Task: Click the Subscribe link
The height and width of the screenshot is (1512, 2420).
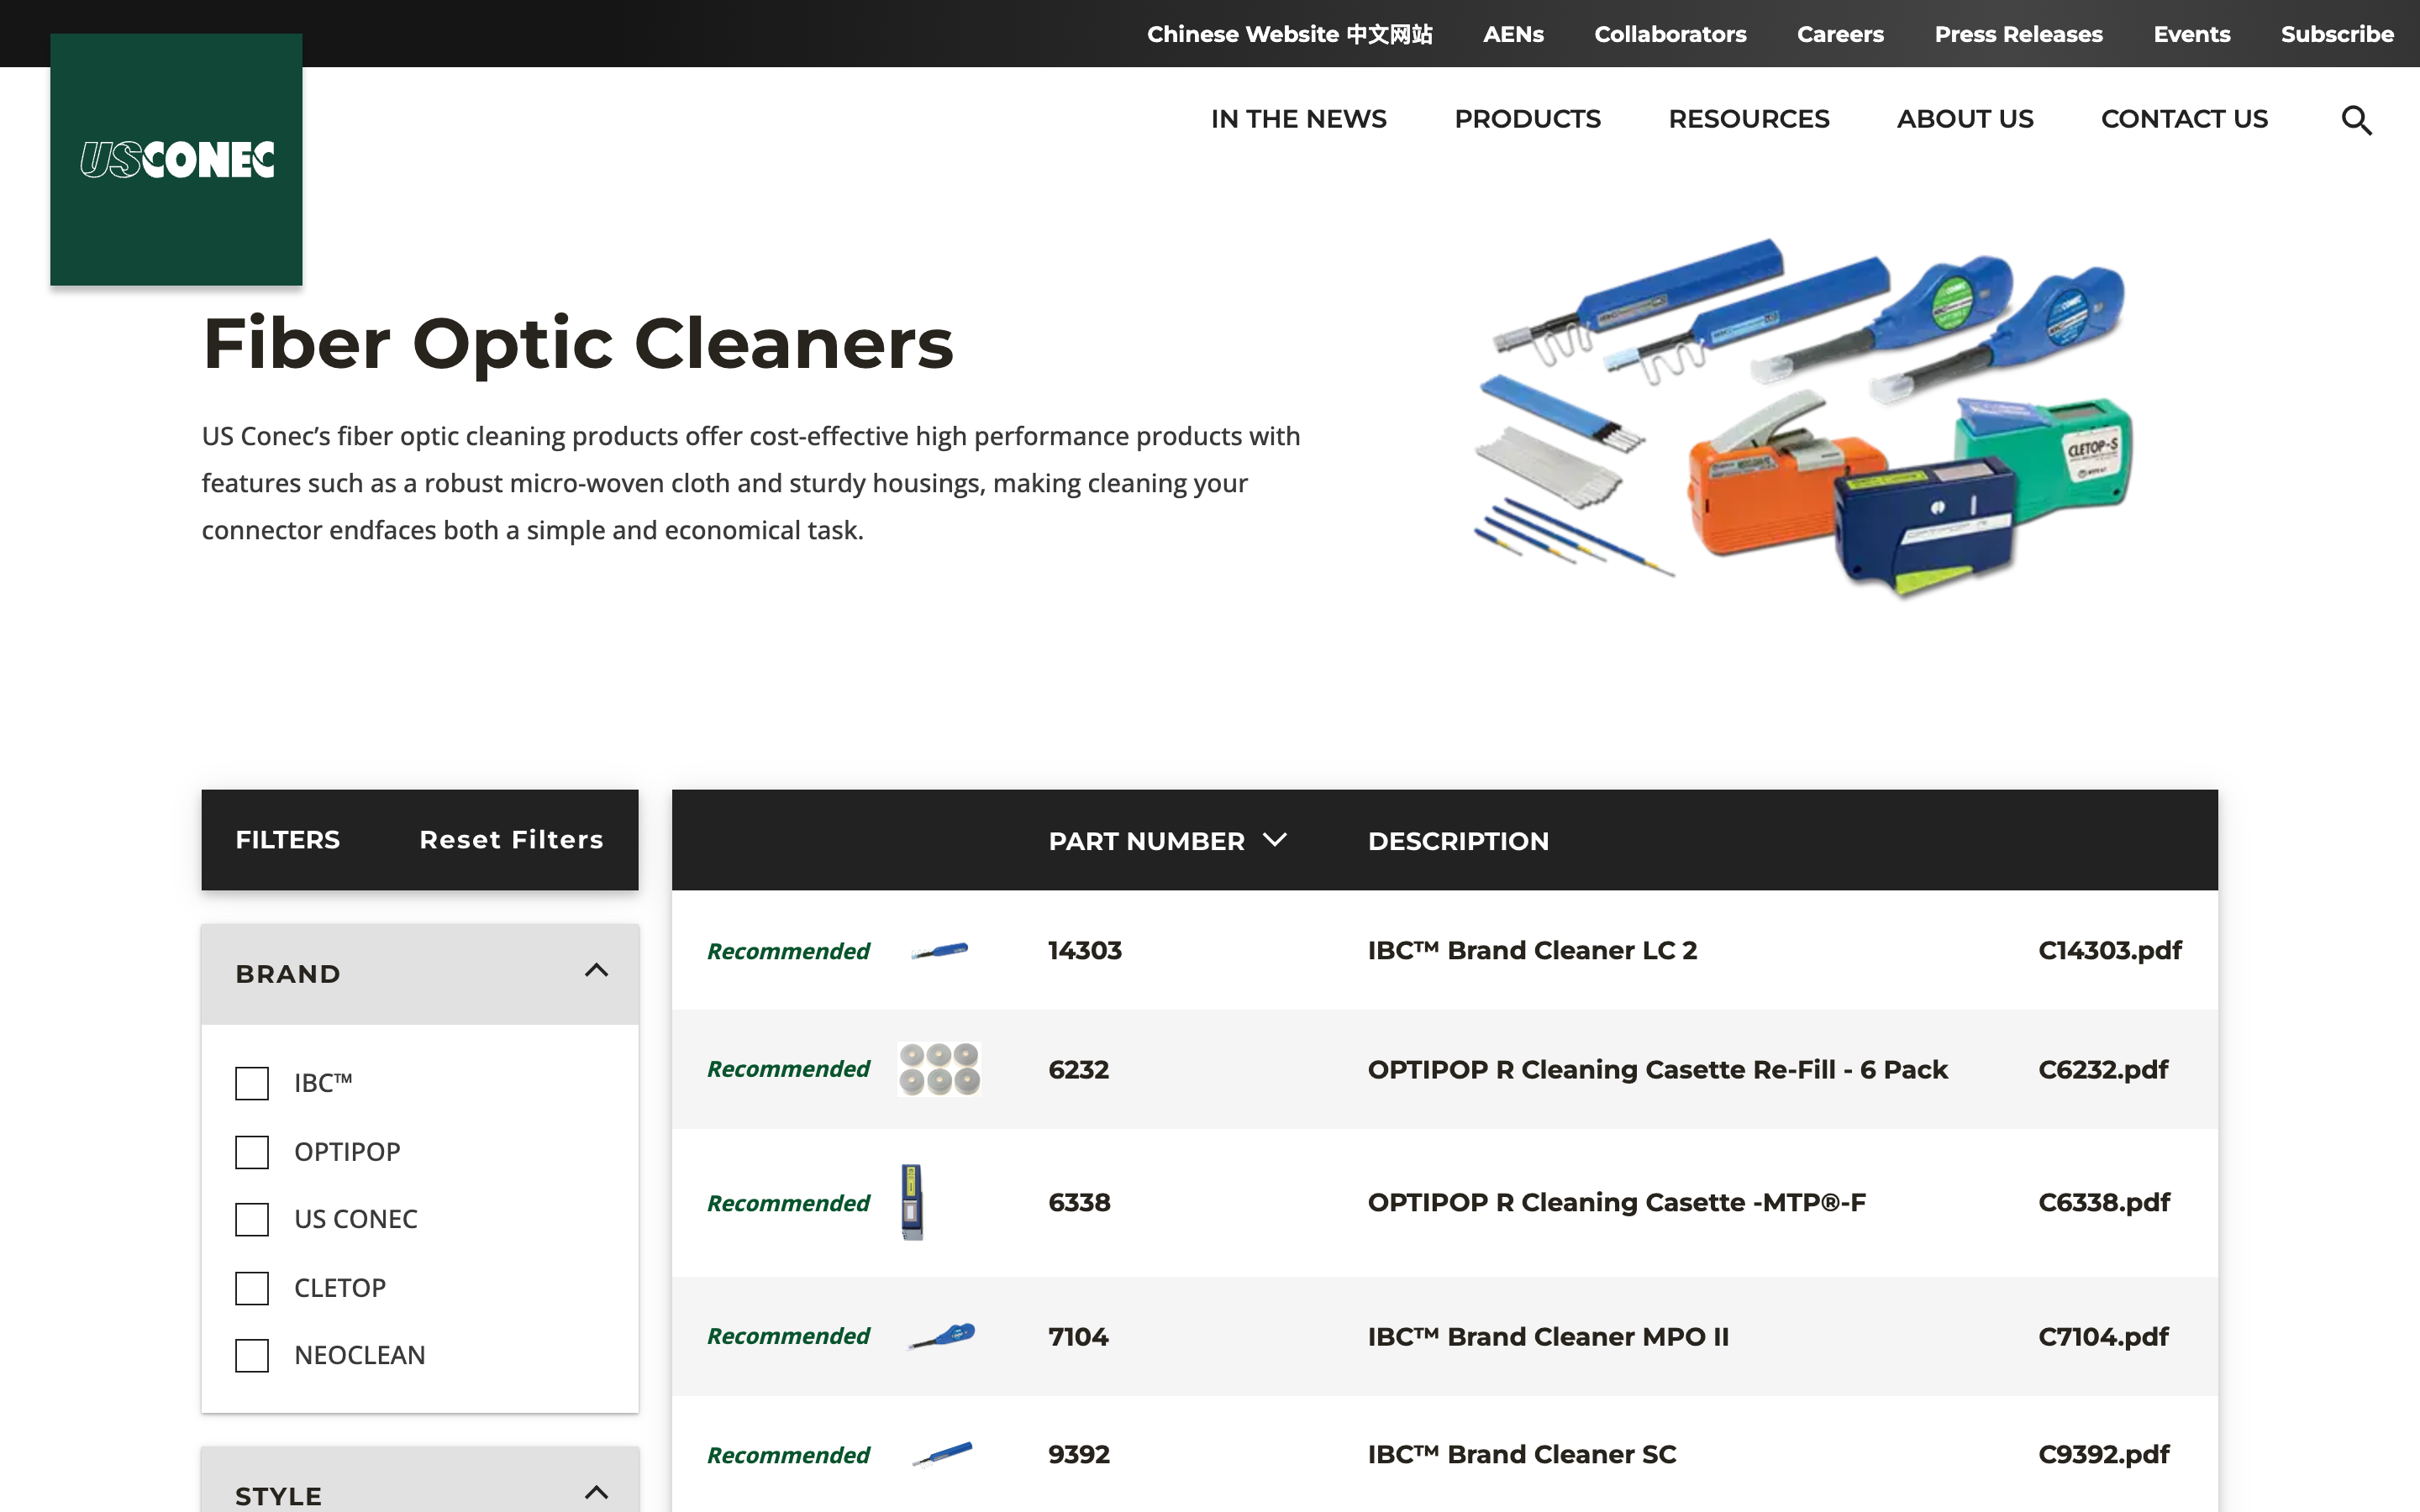Action: pos(2337,34)
